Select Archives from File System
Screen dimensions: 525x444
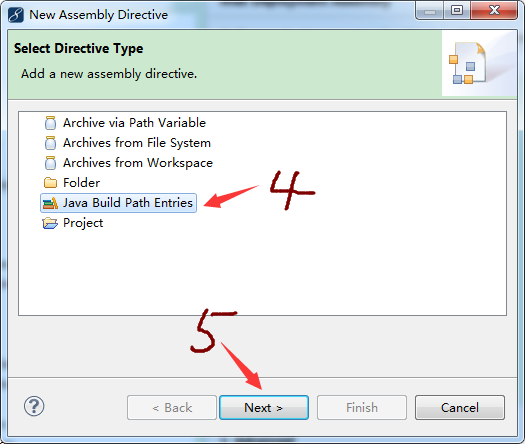pyautogui.click(x=137, y=143)
